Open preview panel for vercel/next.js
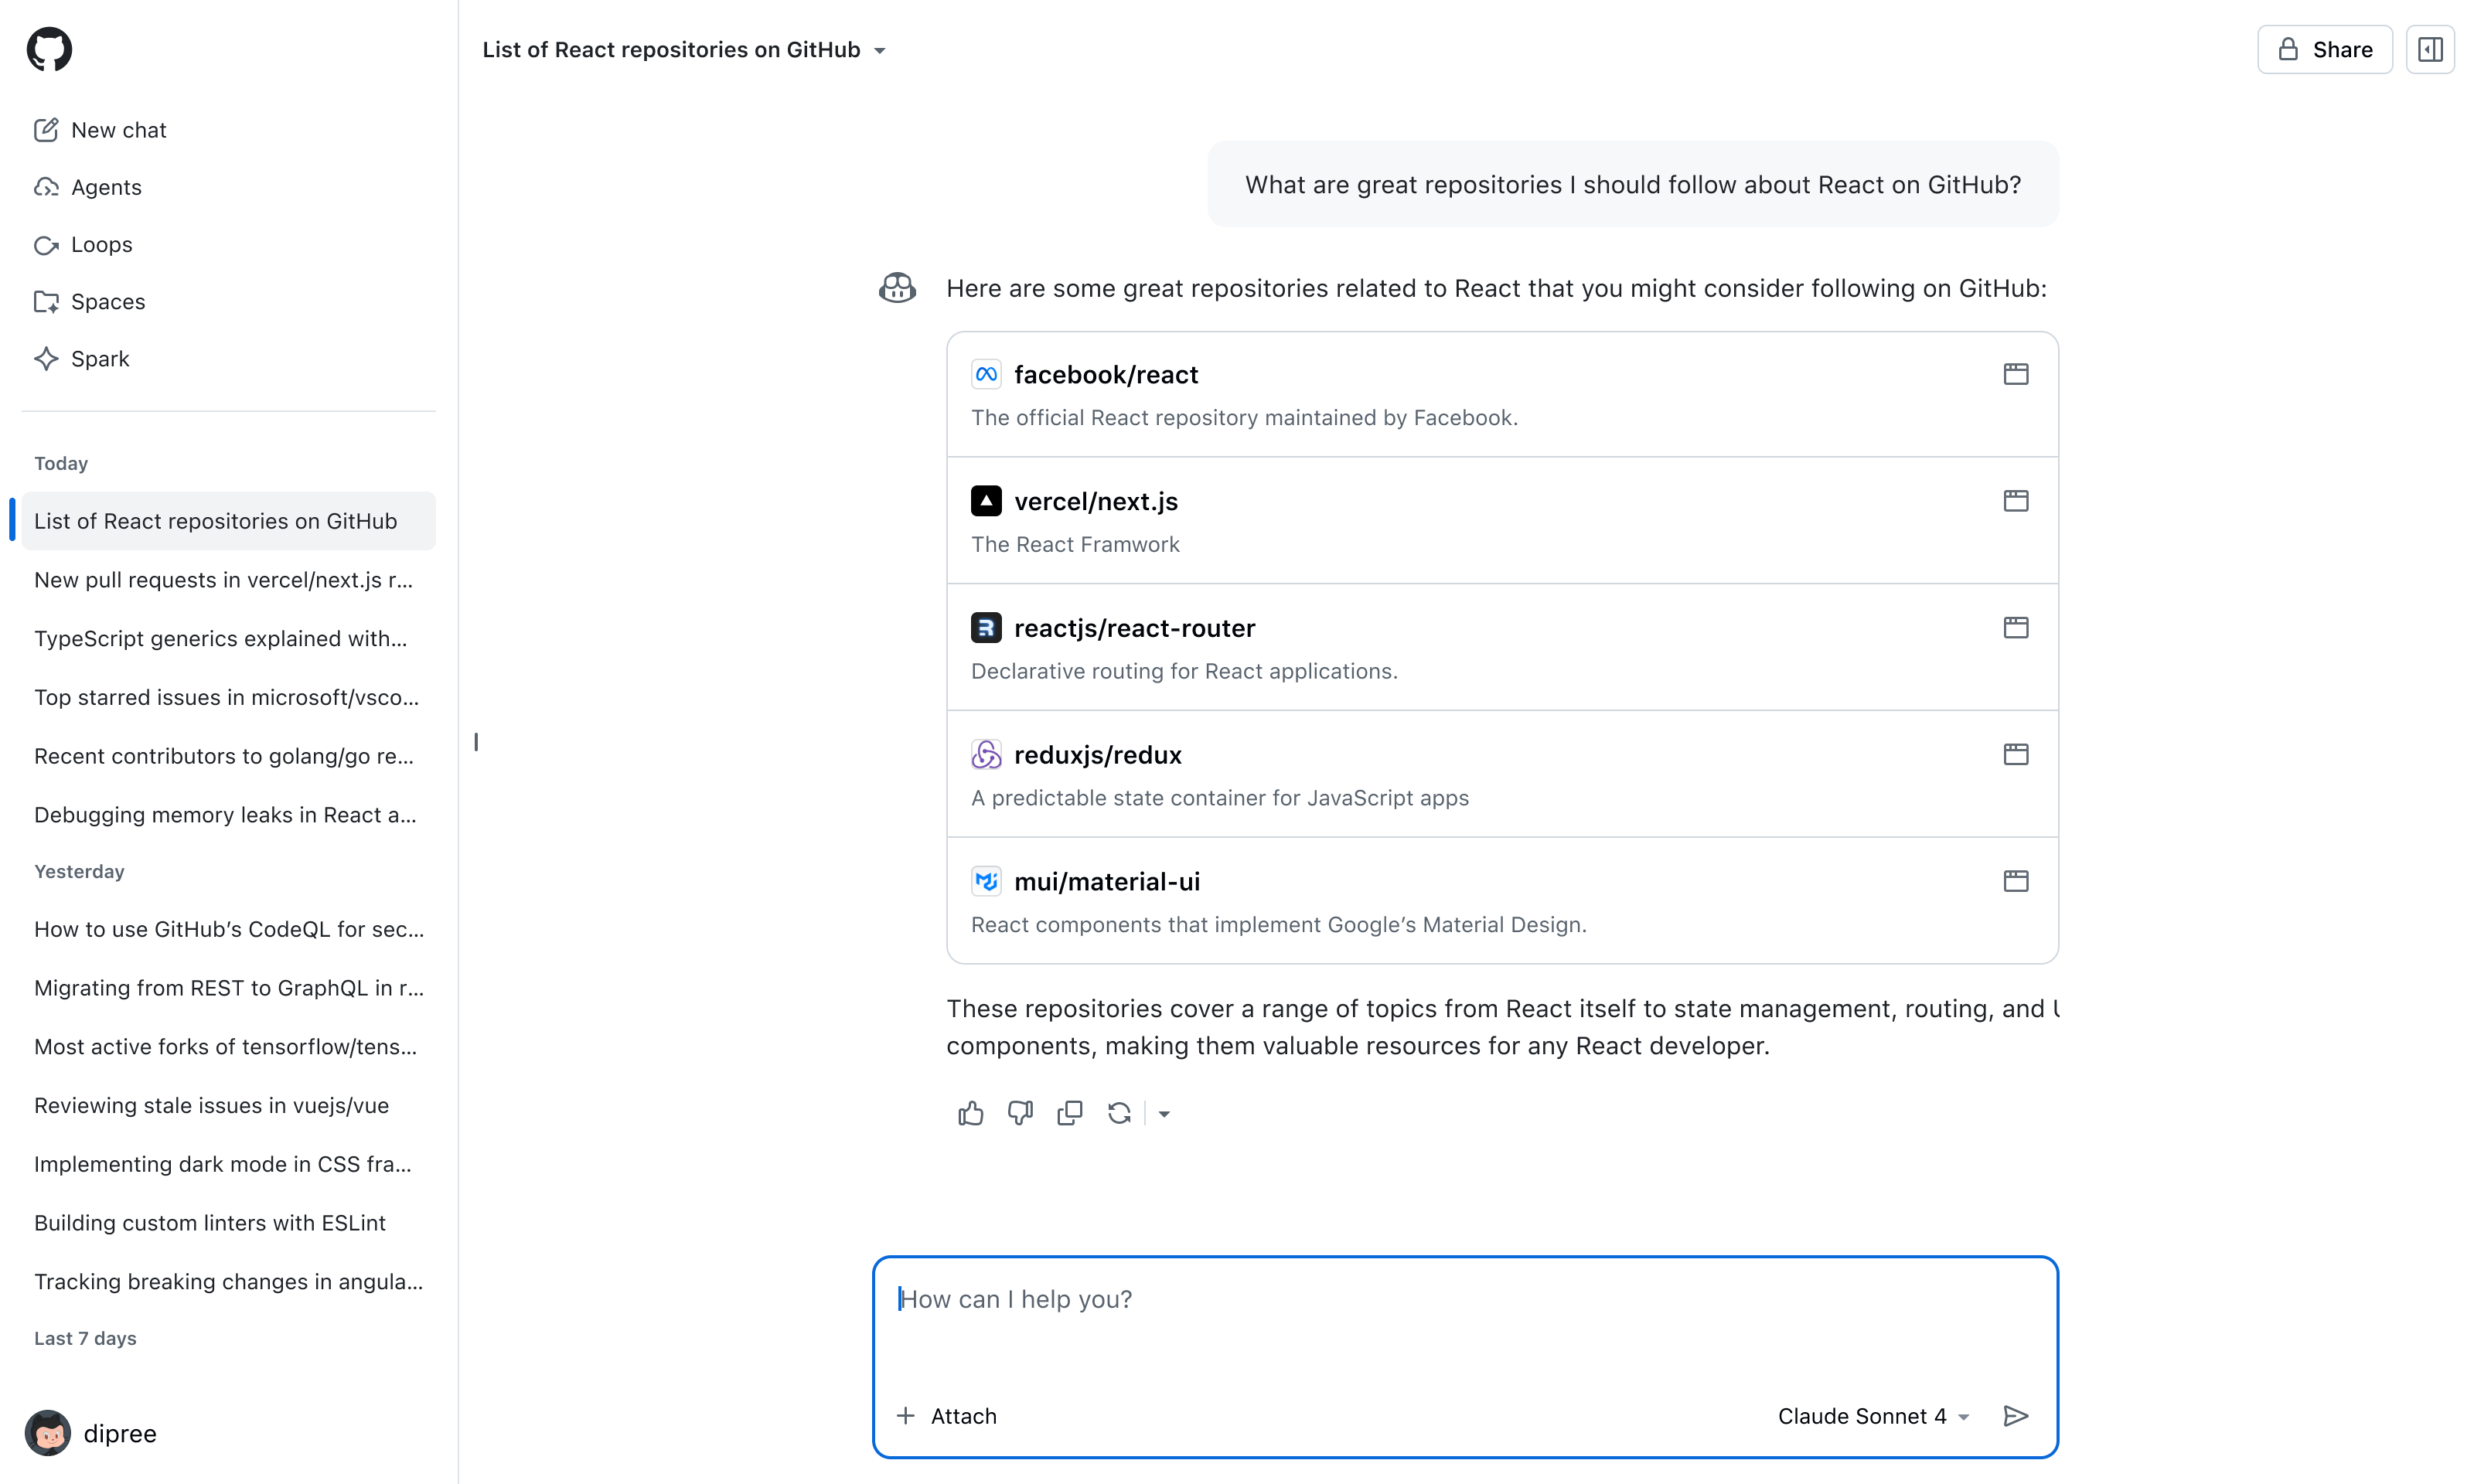This screenshot has height=1484, width=2474. tap(2016, 501)
